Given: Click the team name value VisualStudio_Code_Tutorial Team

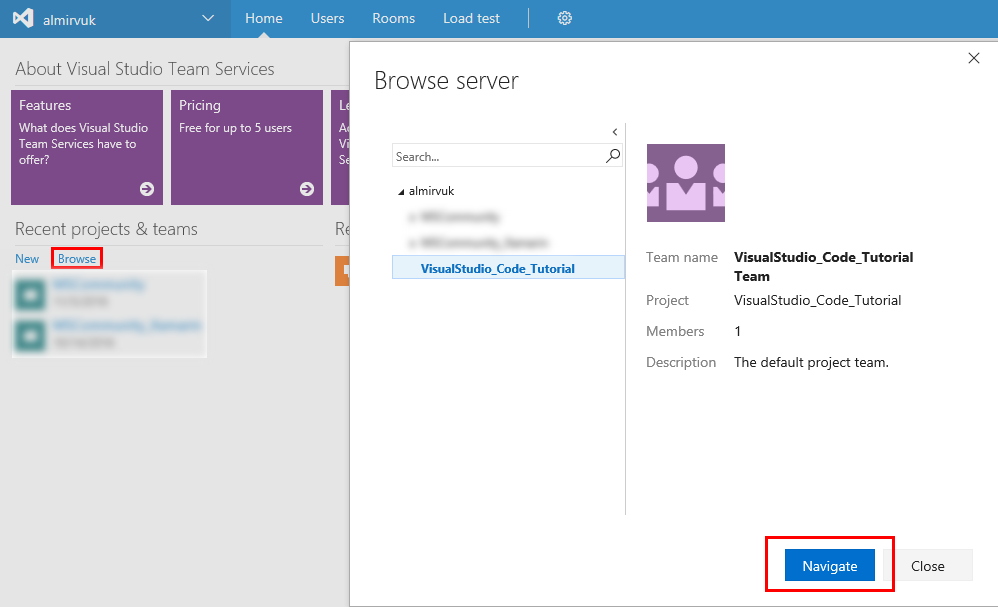Looking at the screenshot, I should pyautogui.click(x=824, y=267).
